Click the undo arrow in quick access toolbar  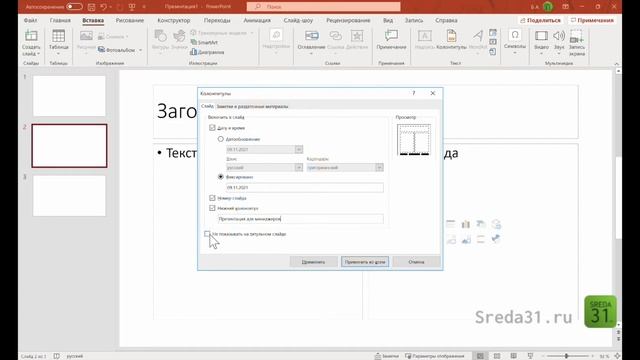point(104,7)
